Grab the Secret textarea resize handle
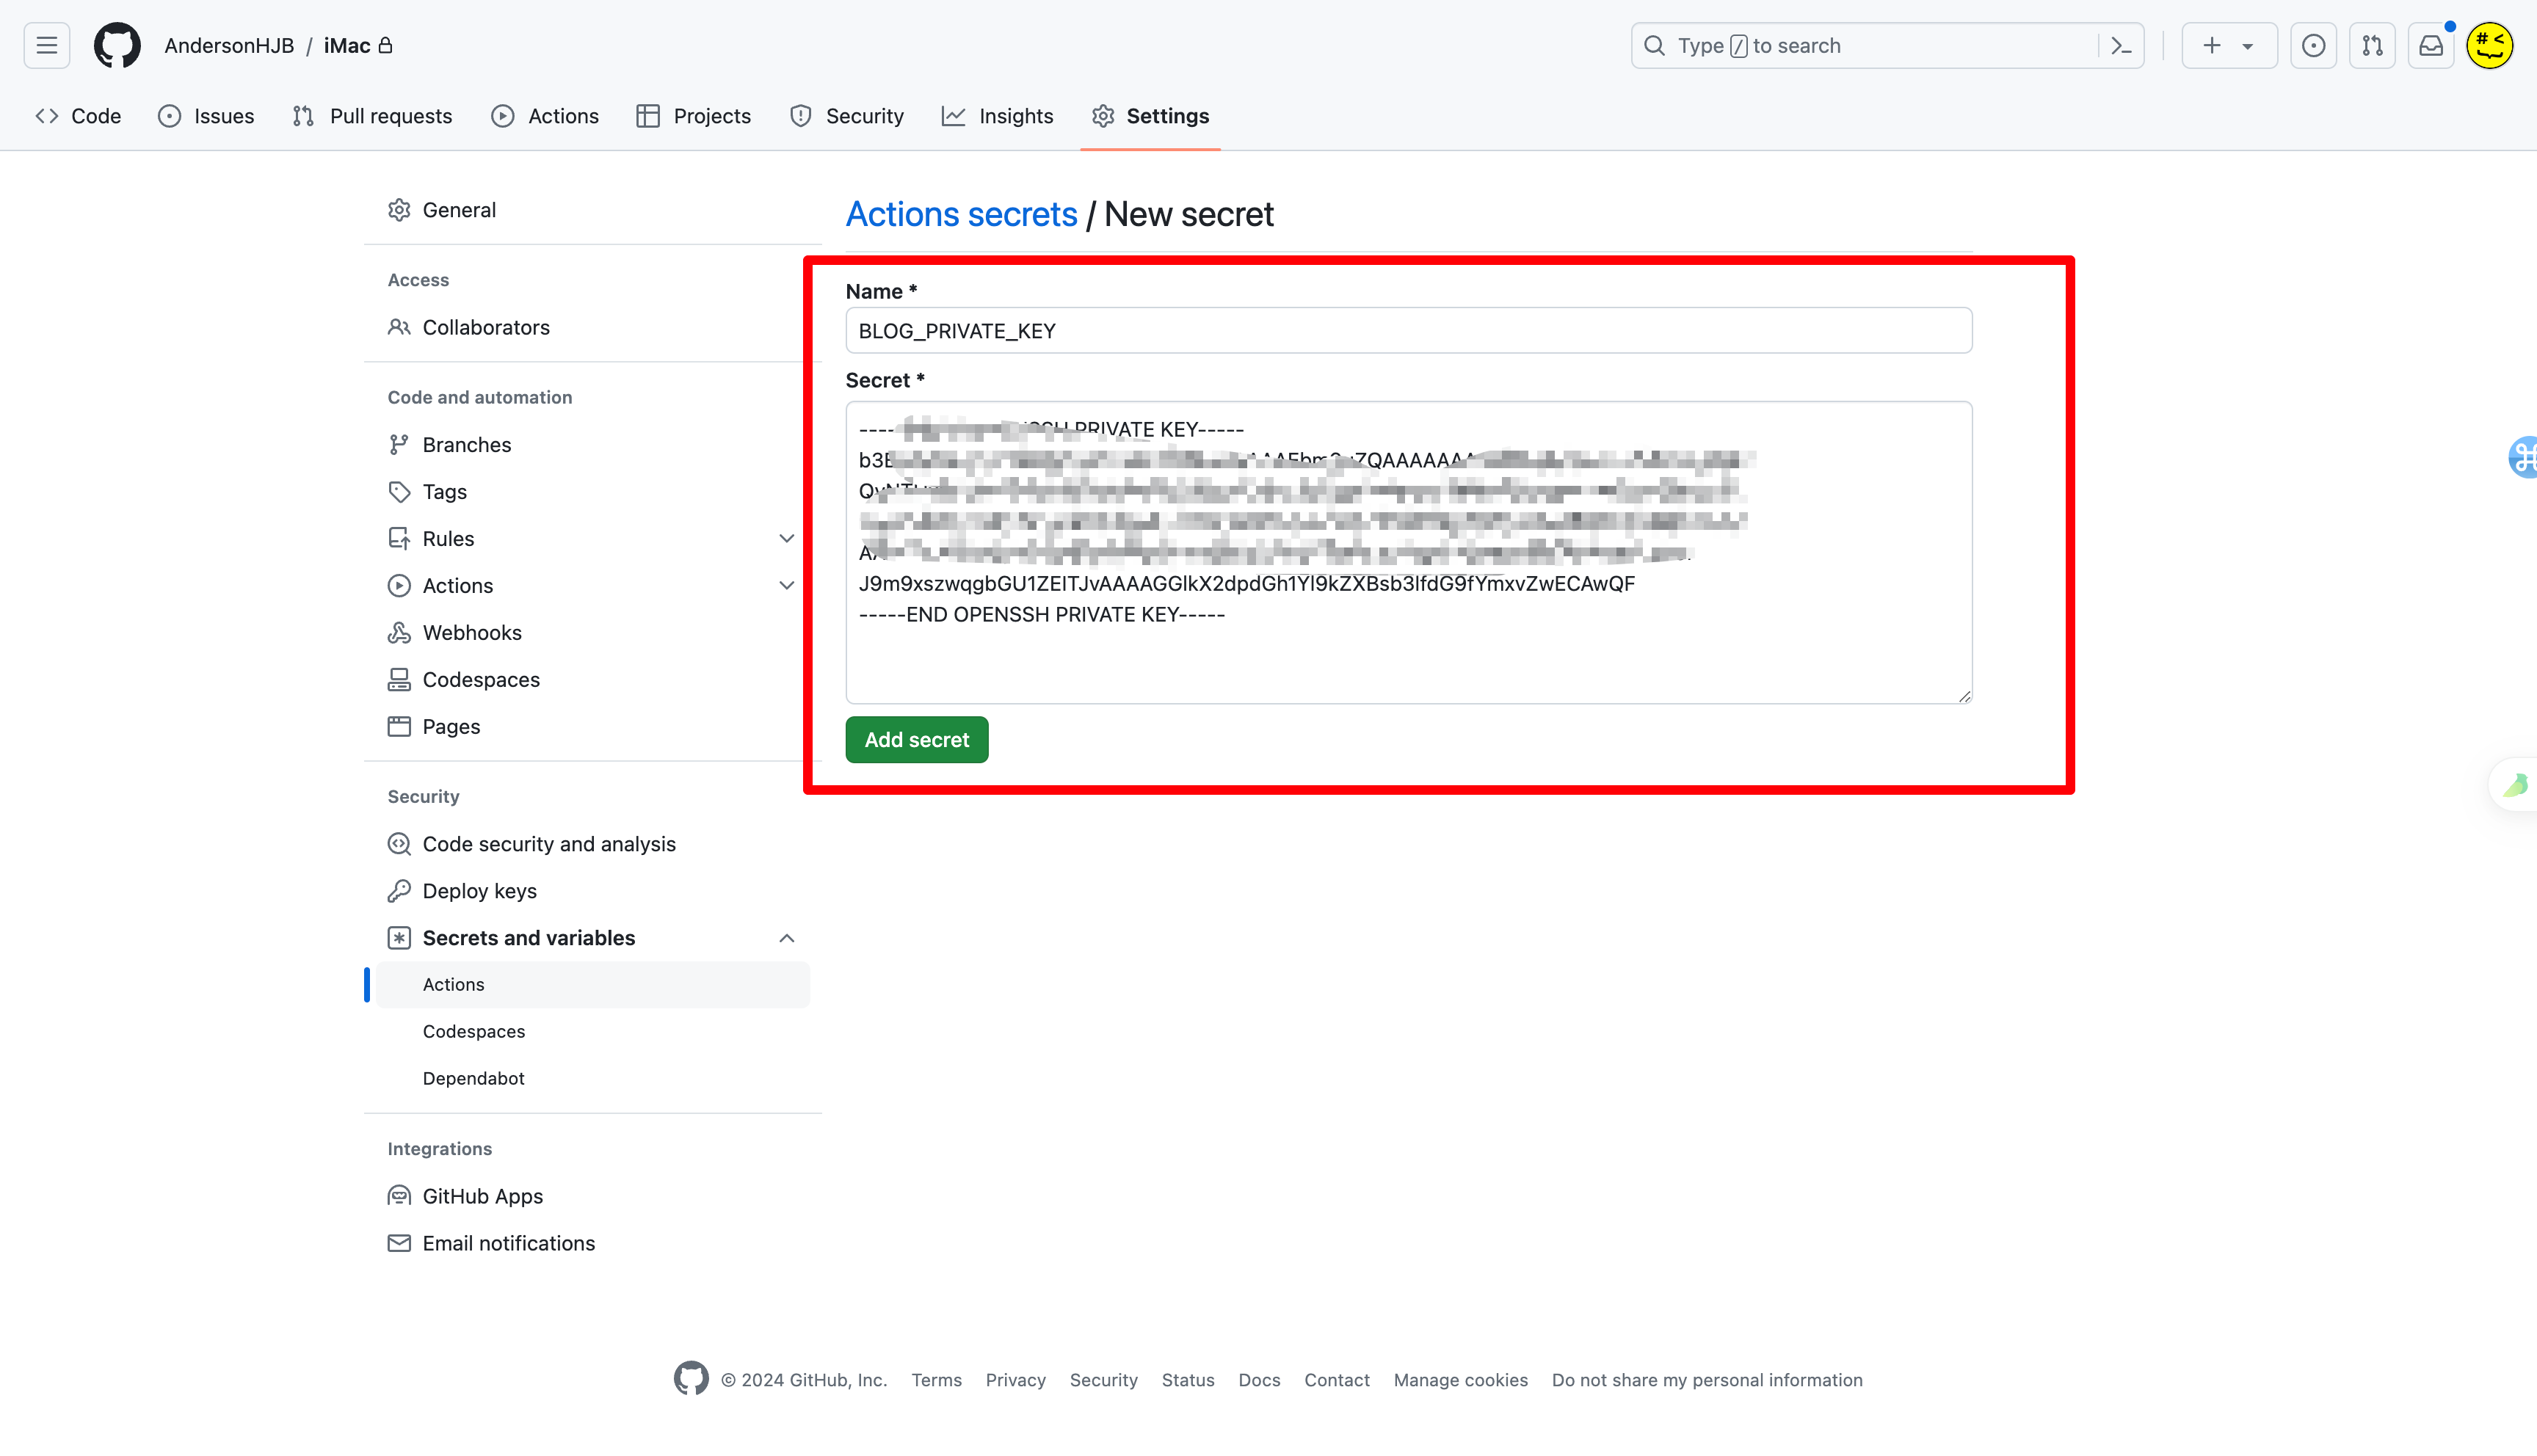Viewport: 2537px width, 1456px height. [x=1964, y=696]
